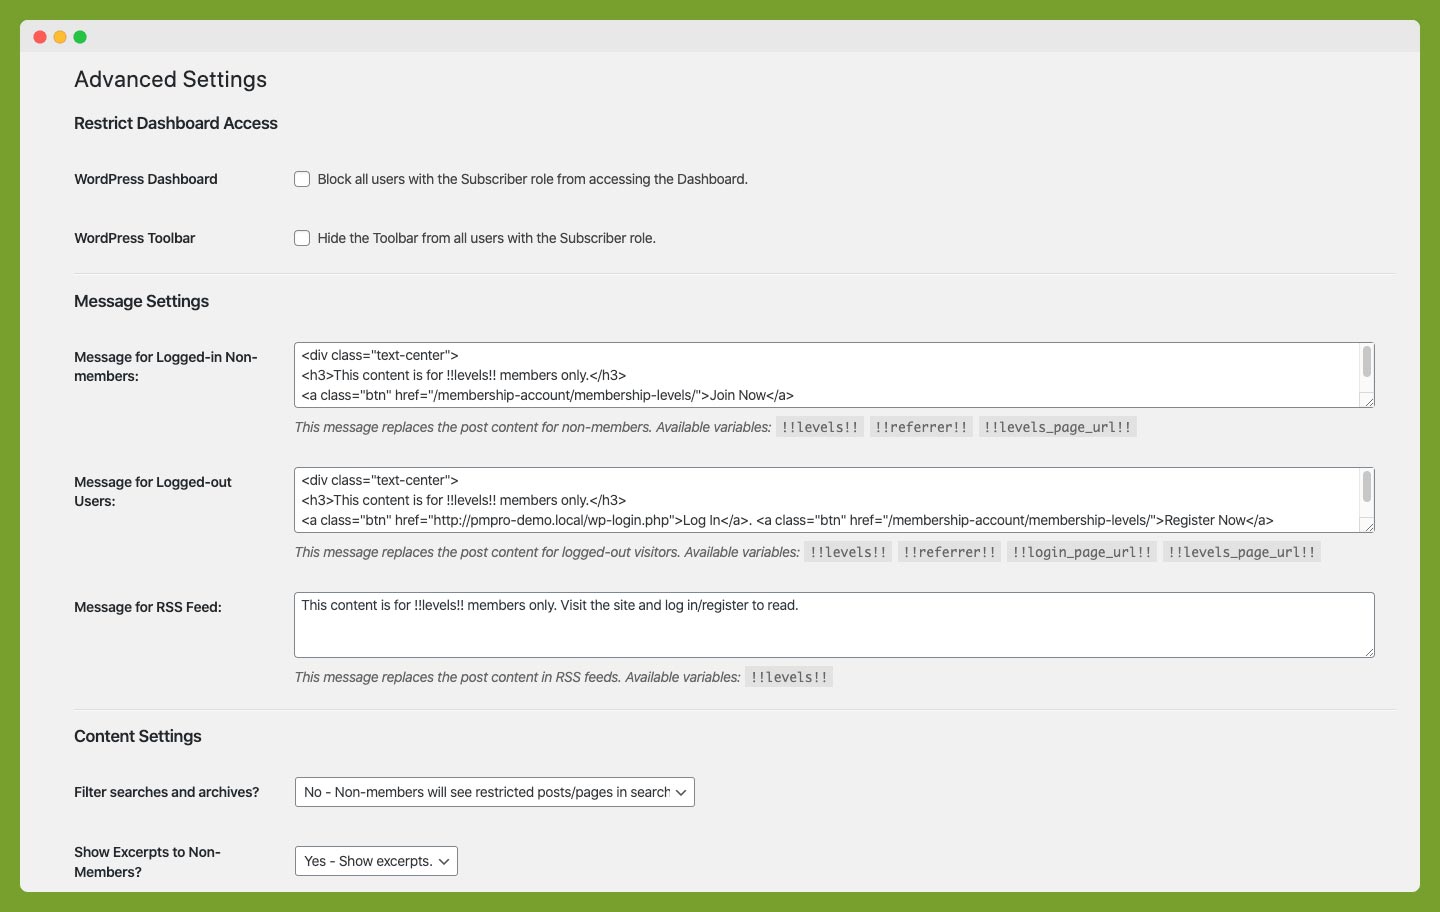Click the Message for RSS Feed textarea
1440x912 pixels.
[x=834, y=625]
